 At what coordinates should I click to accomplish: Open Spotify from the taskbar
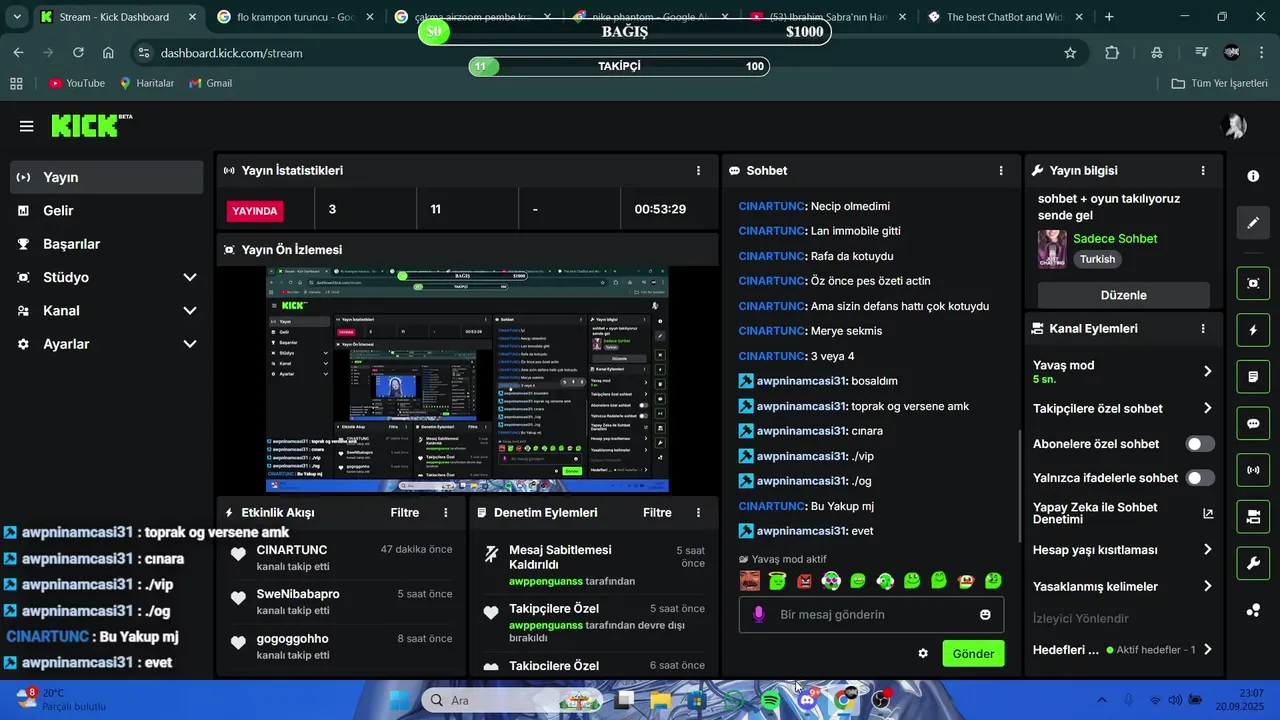[770, 701]
